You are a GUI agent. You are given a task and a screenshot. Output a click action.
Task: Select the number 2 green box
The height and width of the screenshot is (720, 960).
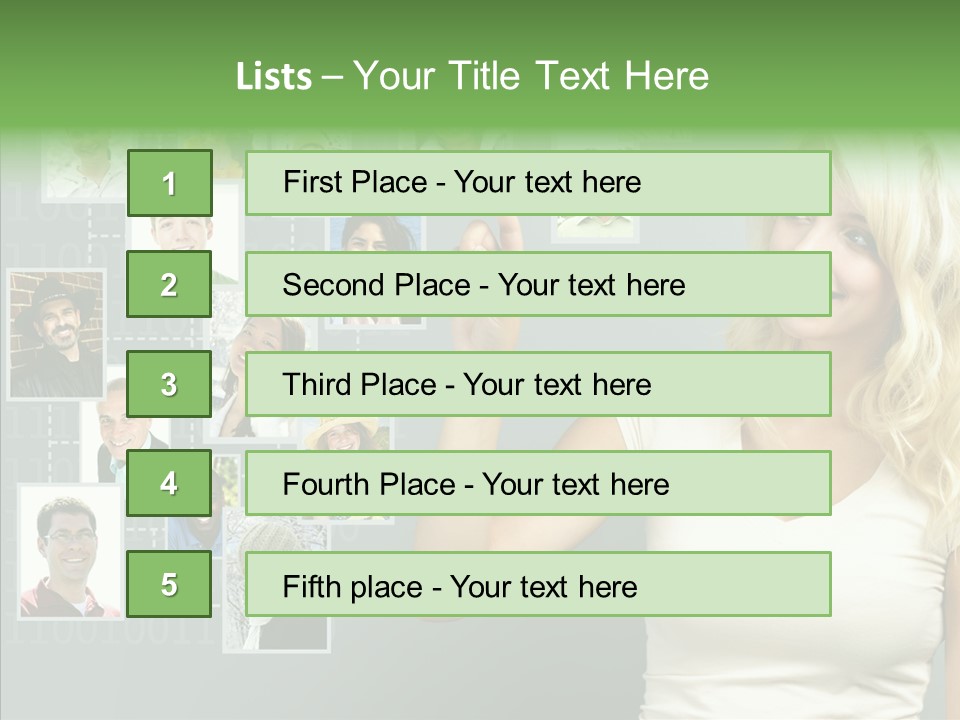click(169, 284)
